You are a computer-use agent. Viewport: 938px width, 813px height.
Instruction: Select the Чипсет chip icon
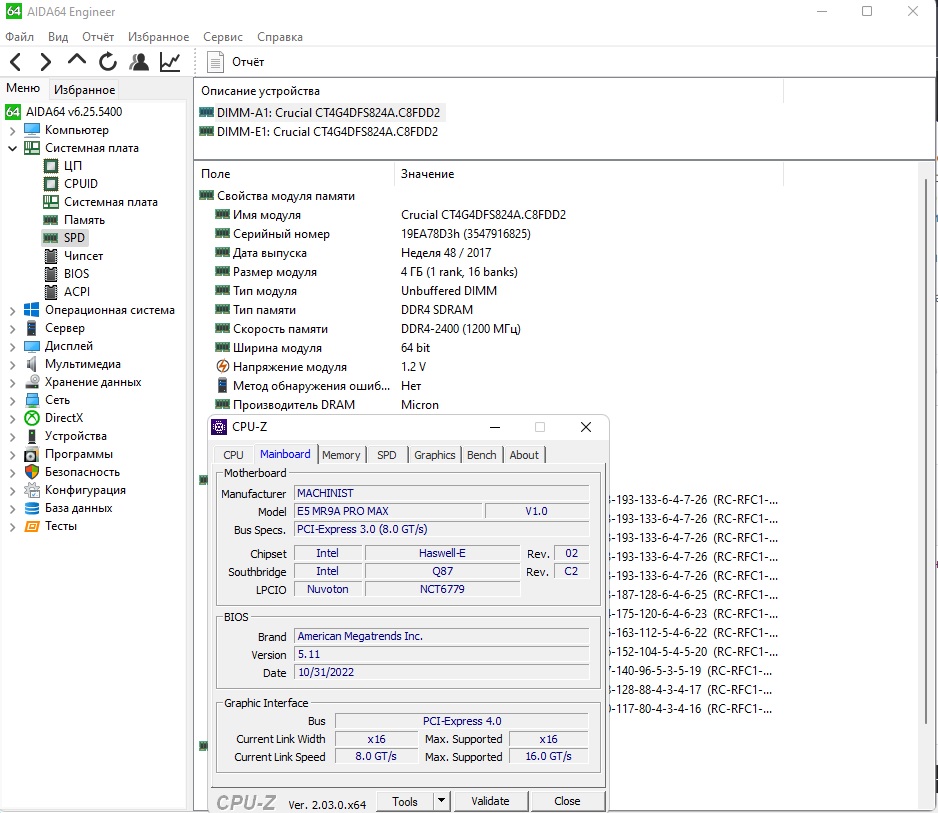[51, 256]
